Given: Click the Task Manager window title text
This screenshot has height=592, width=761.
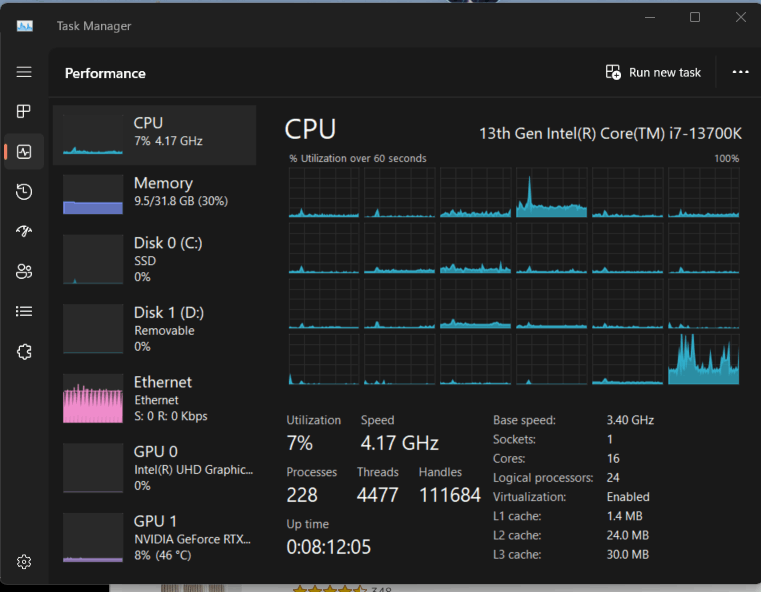Looking at the screenshot, I should pos(94,26).
